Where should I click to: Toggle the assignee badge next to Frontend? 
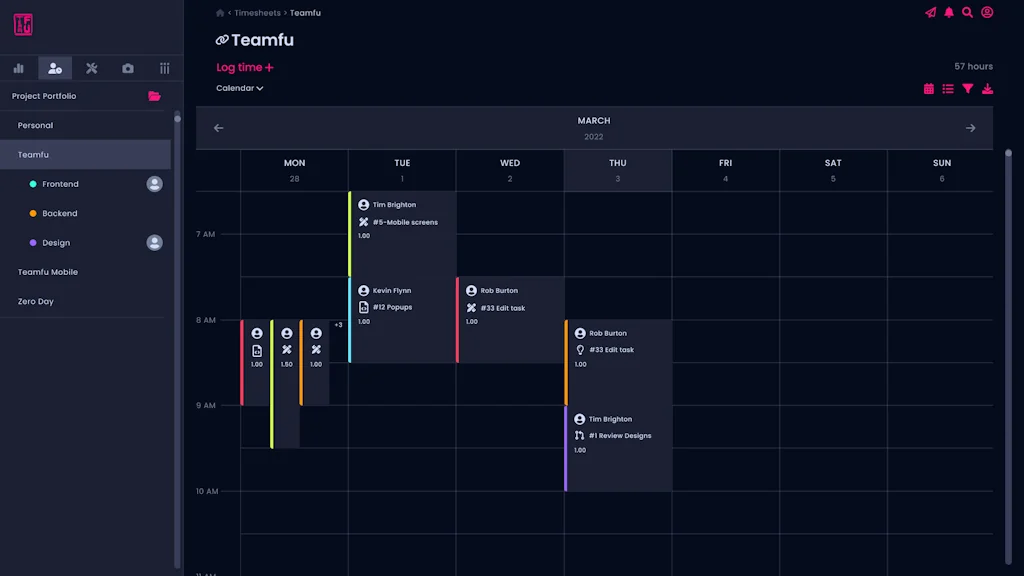point(154,184)
